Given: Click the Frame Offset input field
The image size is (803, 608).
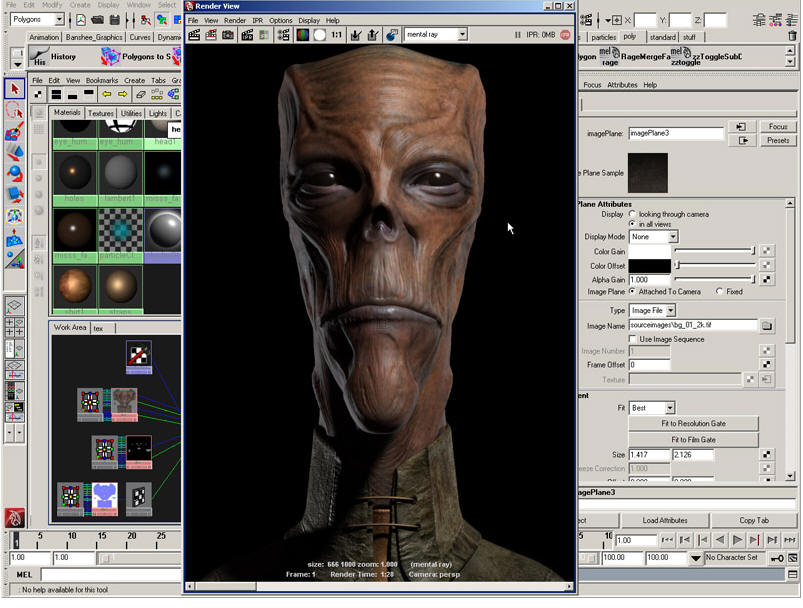Looking at the screenshot, I should pyautogui.click(x=649, y=365).
